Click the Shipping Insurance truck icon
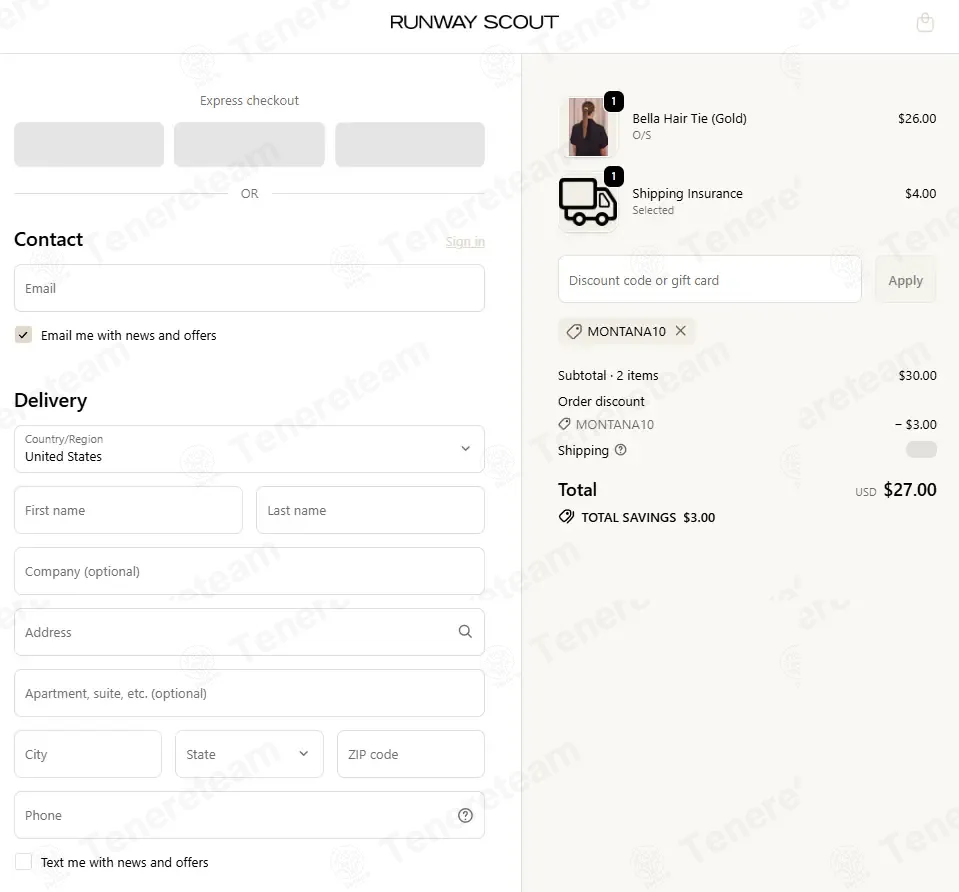The height and width of the screenshot is (892, 959). point(587,201)
